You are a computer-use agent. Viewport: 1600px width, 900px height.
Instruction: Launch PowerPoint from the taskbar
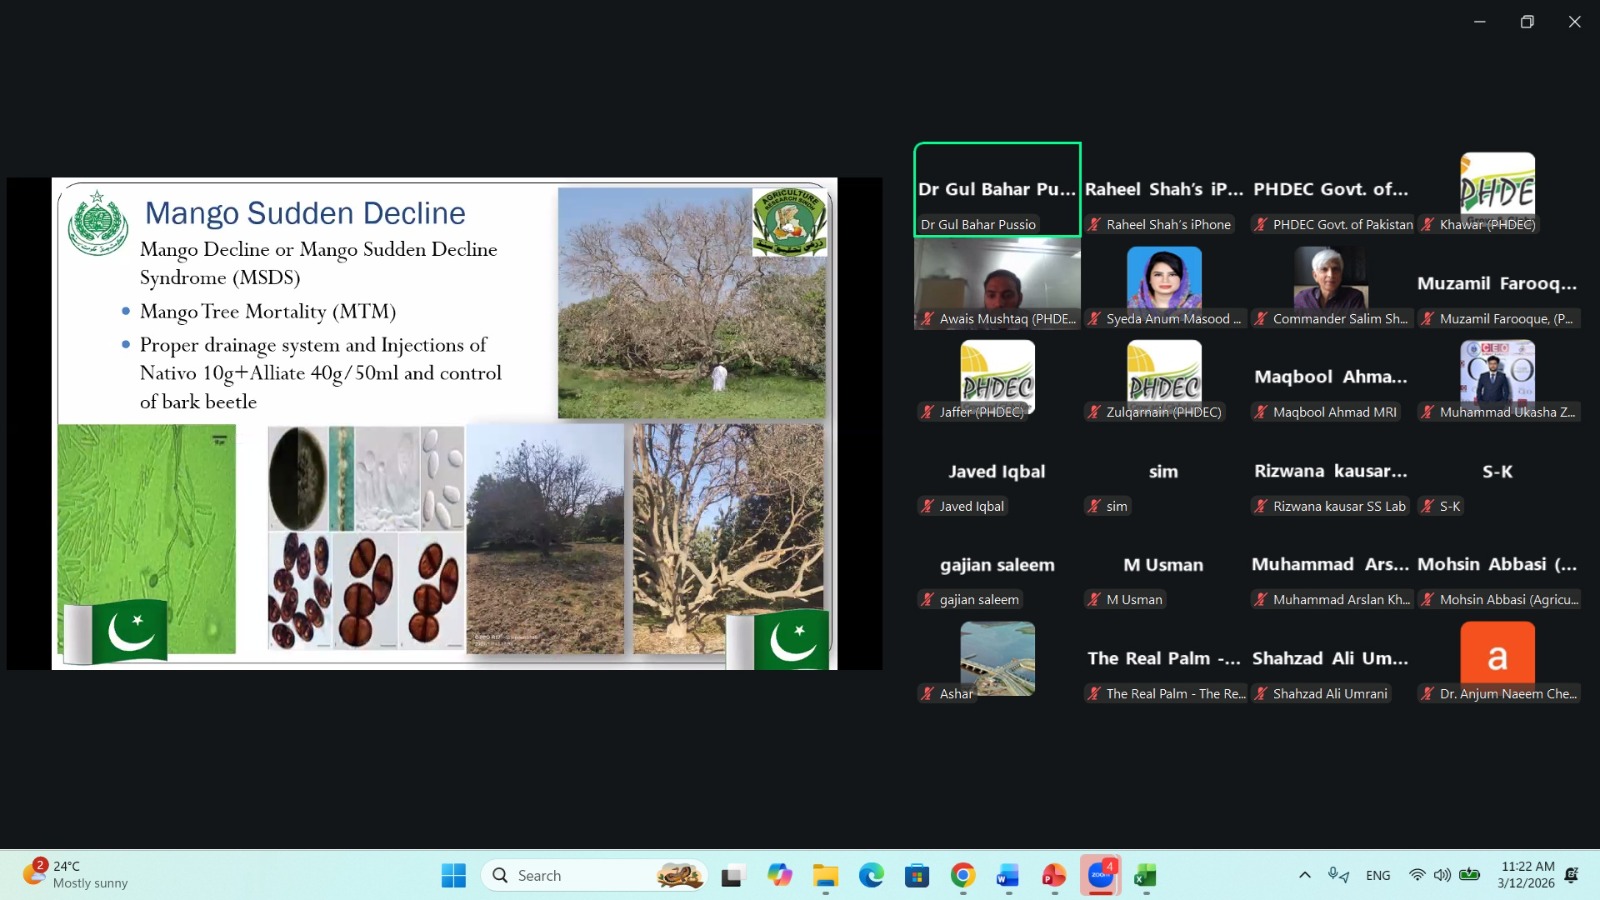click(1053, 876)
